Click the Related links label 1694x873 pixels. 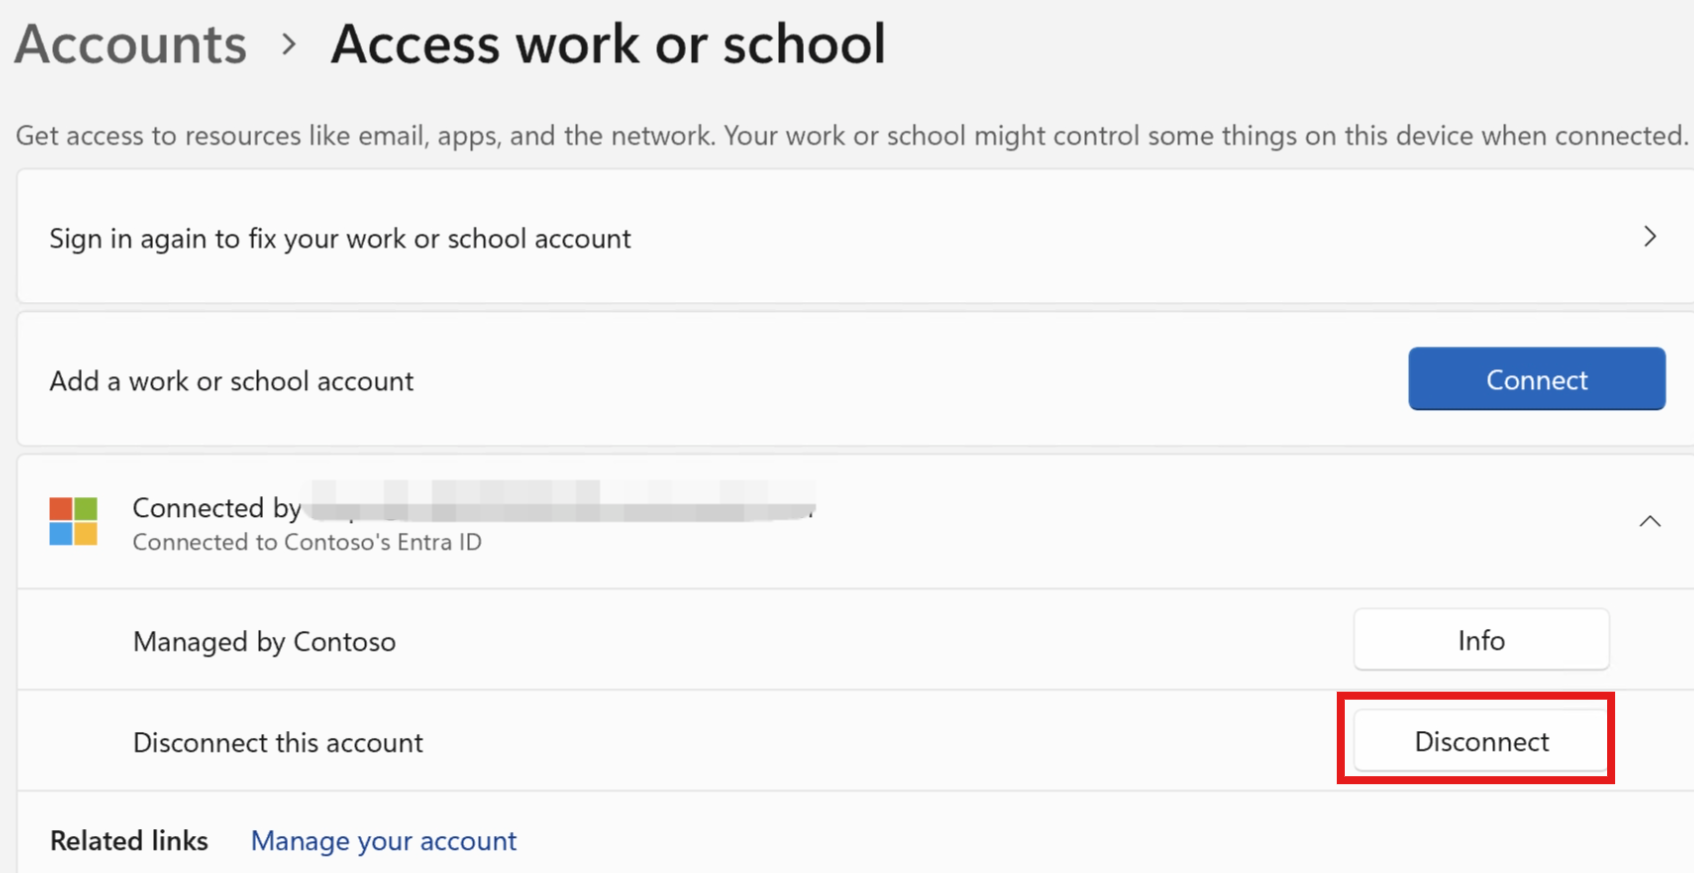point(129,841)
